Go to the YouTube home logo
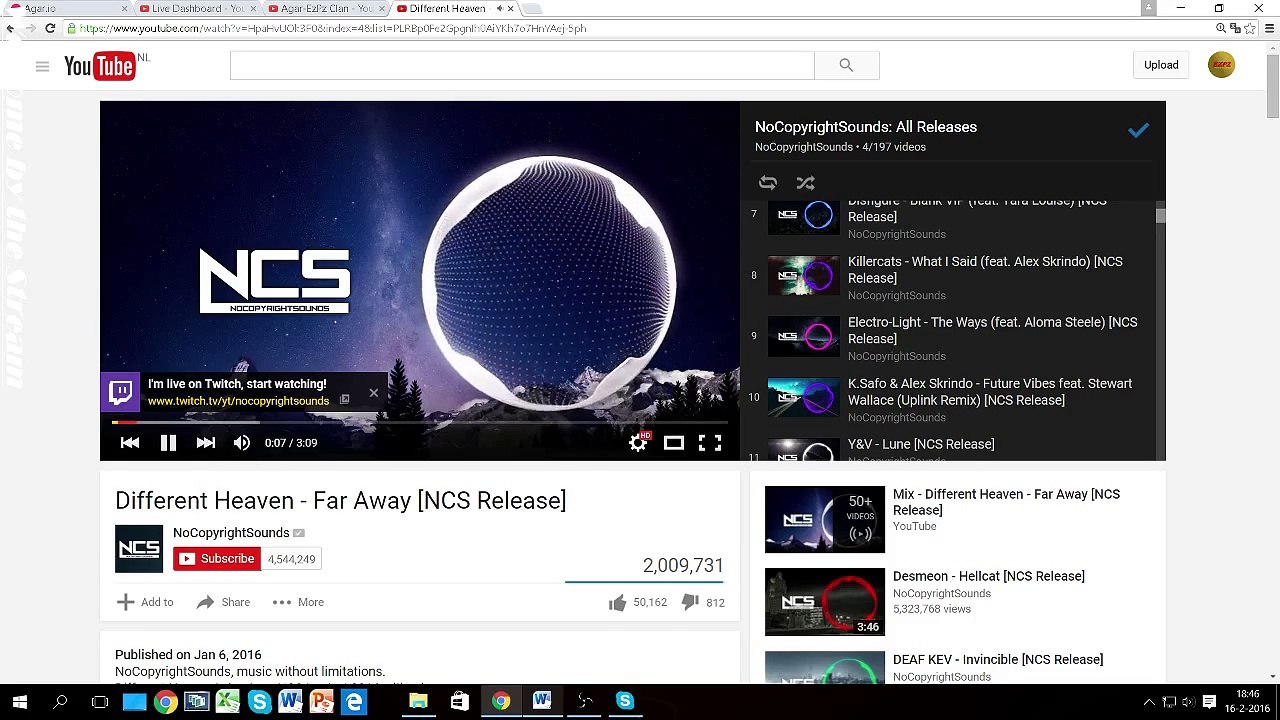This screenshot has height=720, width=1280. tap(100, 66)
